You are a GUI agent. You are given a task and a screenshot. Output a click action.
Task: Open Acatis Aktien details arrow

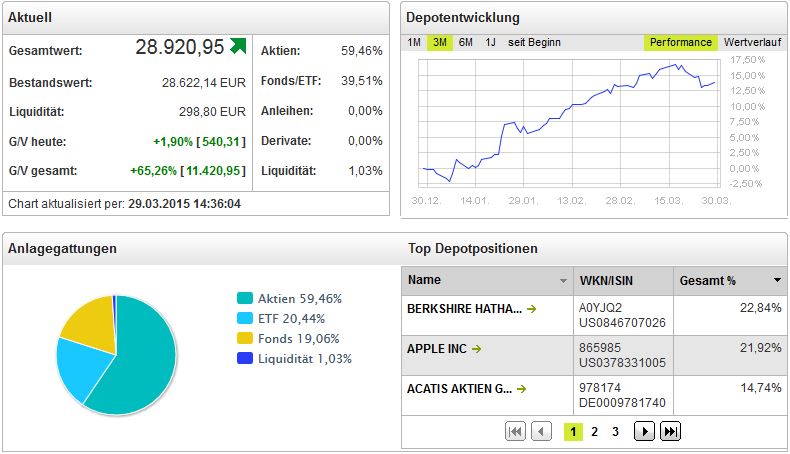(521, 389)
